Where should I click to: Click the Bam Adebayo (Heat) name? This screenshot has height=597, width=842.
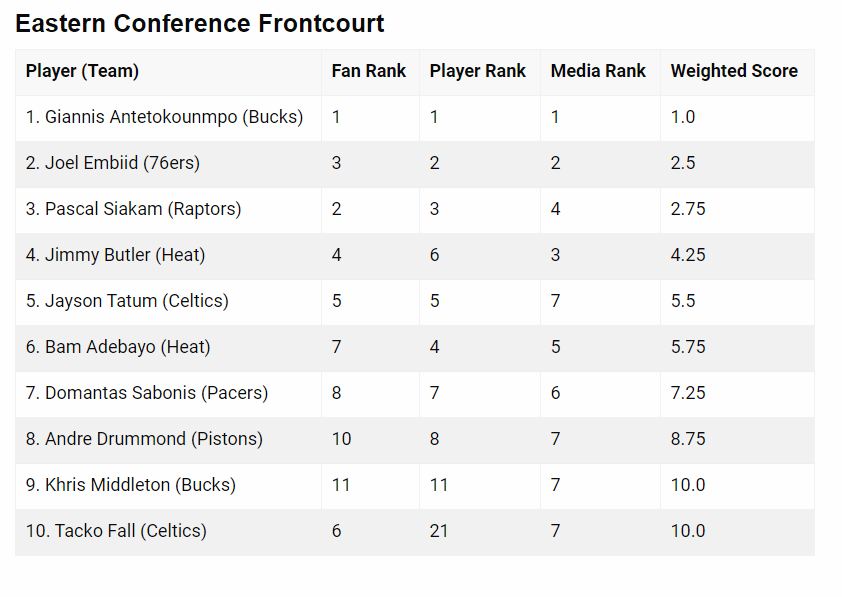click(118, 347)
